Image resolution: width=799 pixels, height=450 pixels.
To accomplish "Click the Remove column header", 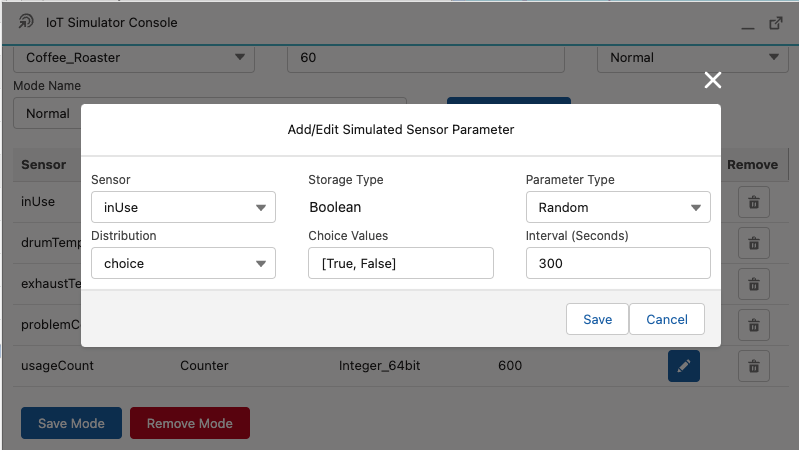I will 752,165.
